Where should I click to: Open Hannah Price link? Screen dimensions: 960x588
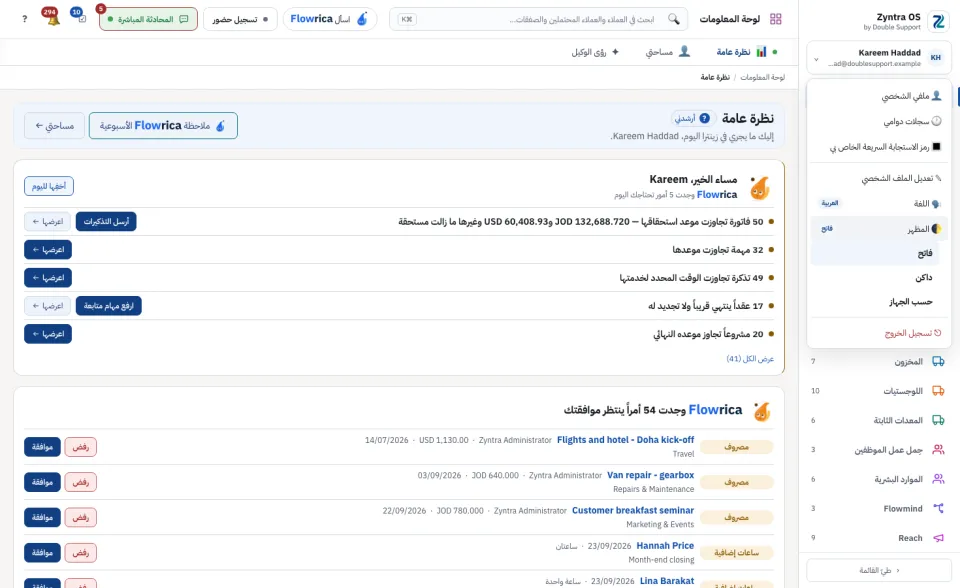pyautogui.click(x=665, y=546)
